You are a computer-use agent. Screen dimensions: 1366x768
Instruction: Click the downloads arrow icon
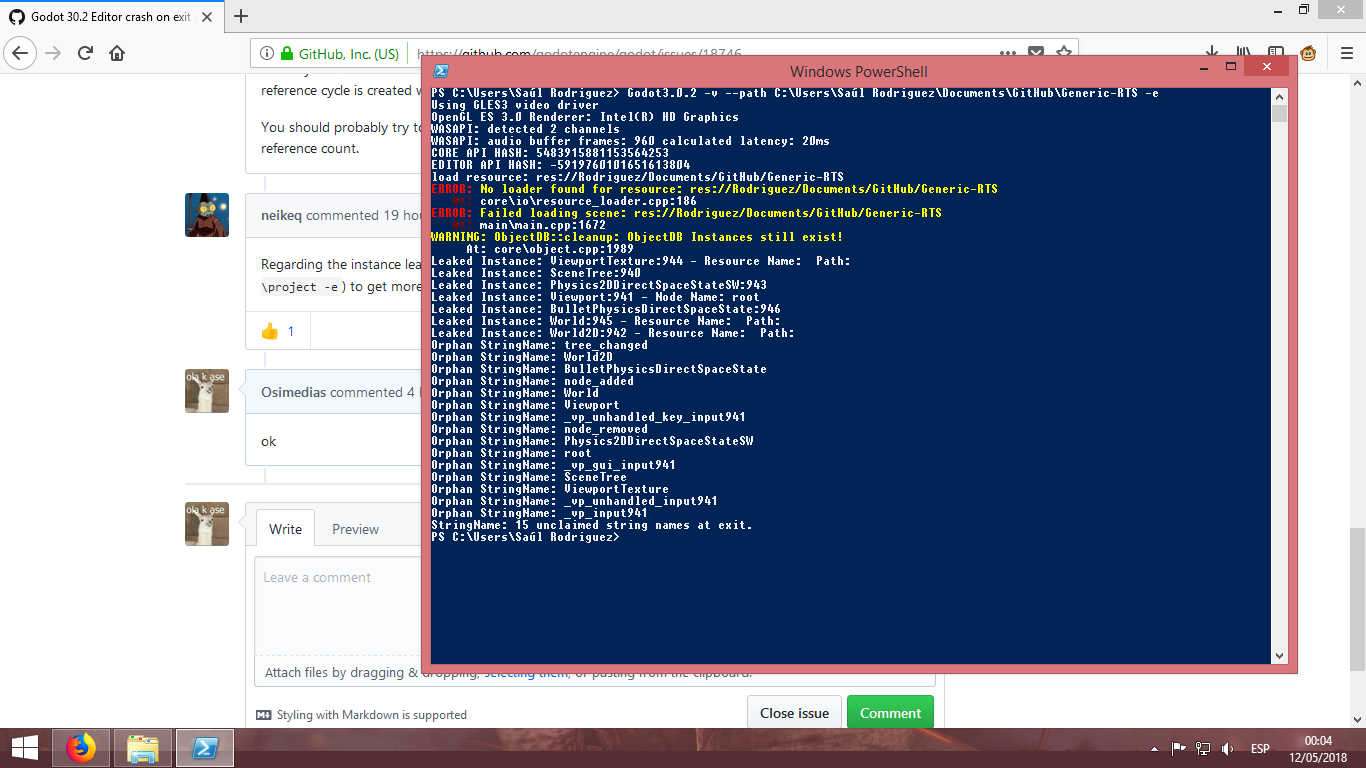tap(1212, 53)
